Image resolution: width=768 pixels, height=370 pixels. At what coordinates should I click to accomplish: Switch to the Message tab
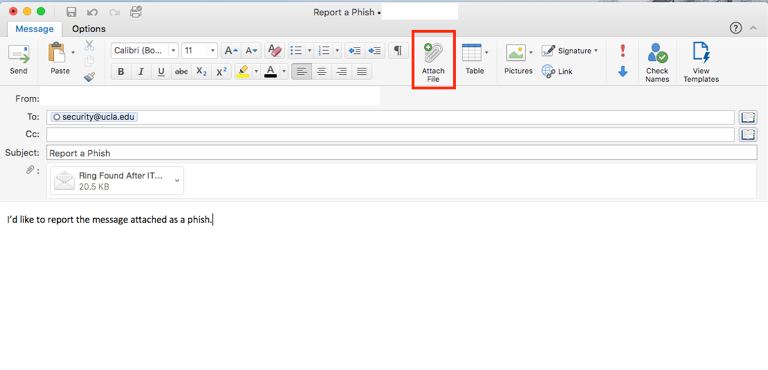point(34,29)
